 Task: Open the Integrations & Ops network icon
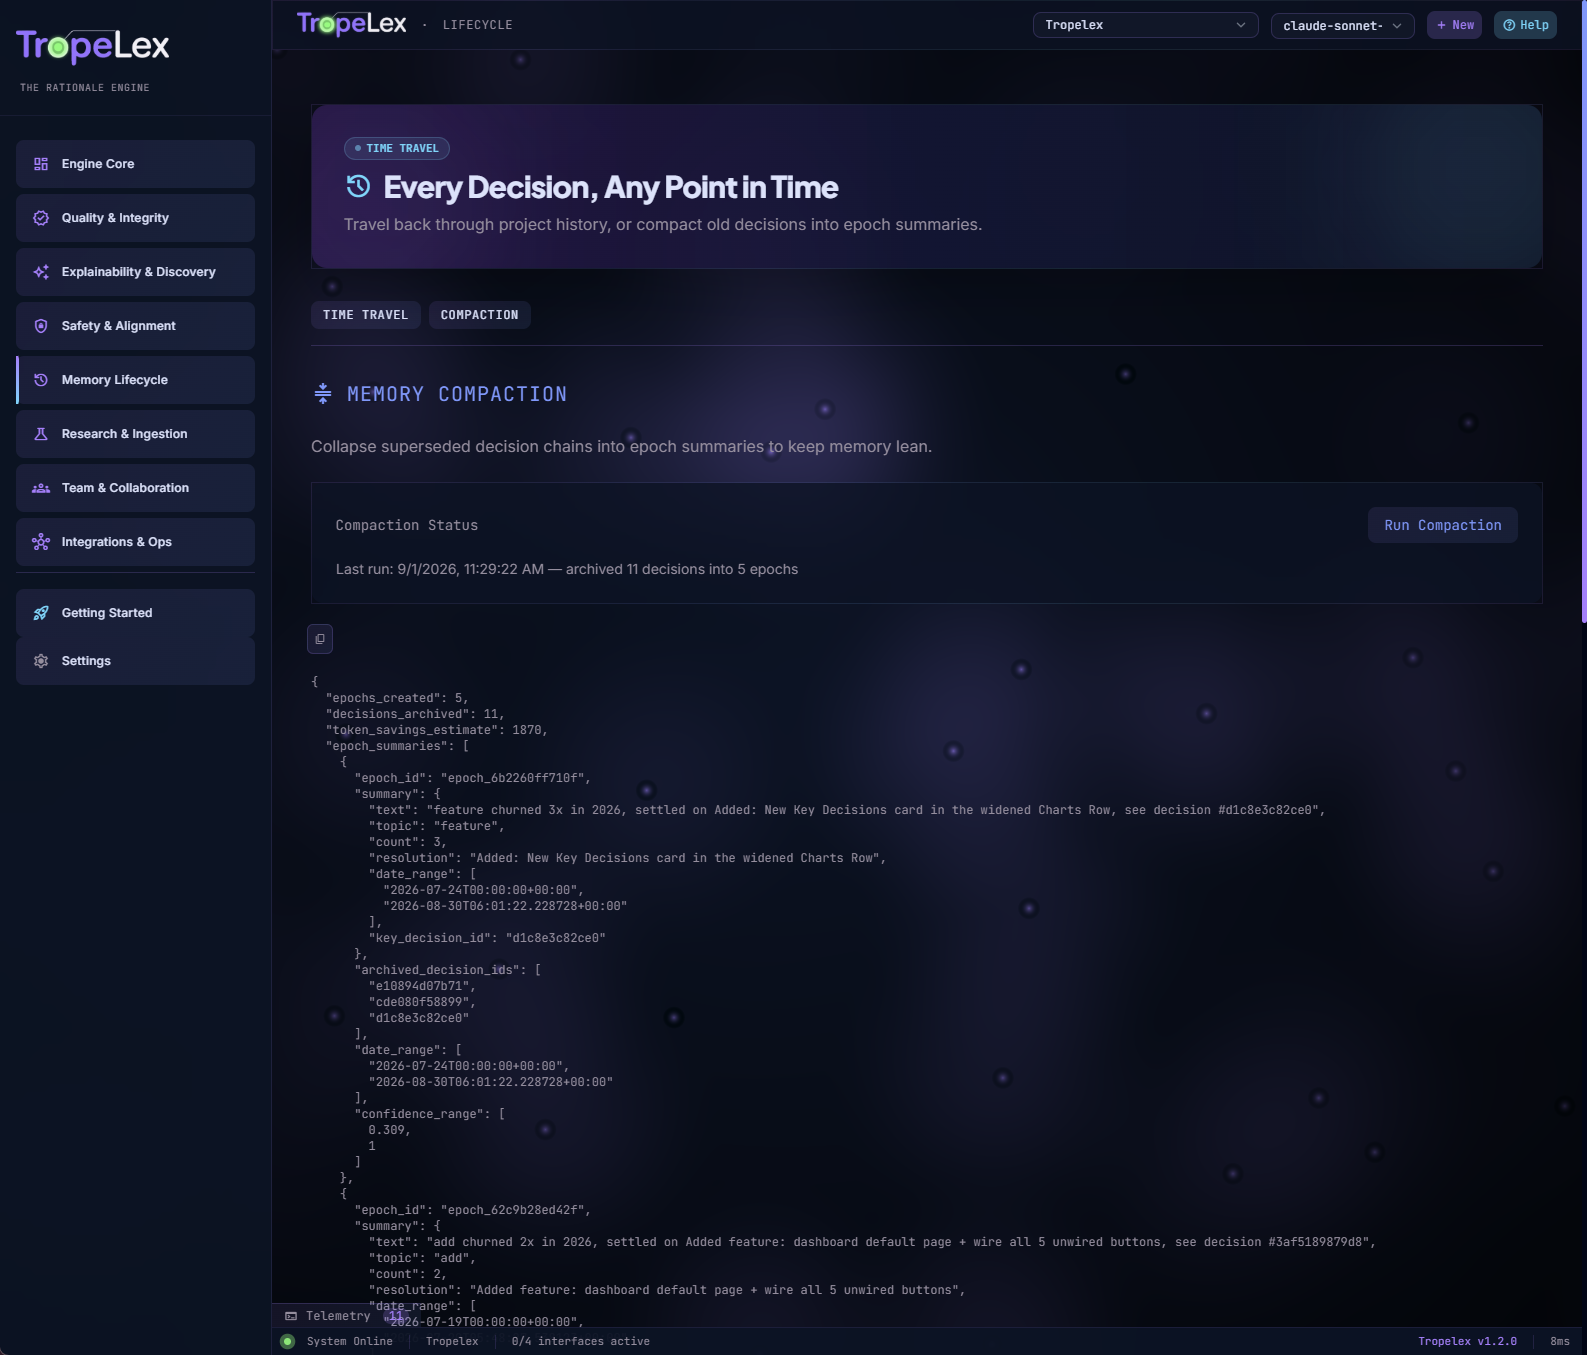41,542
